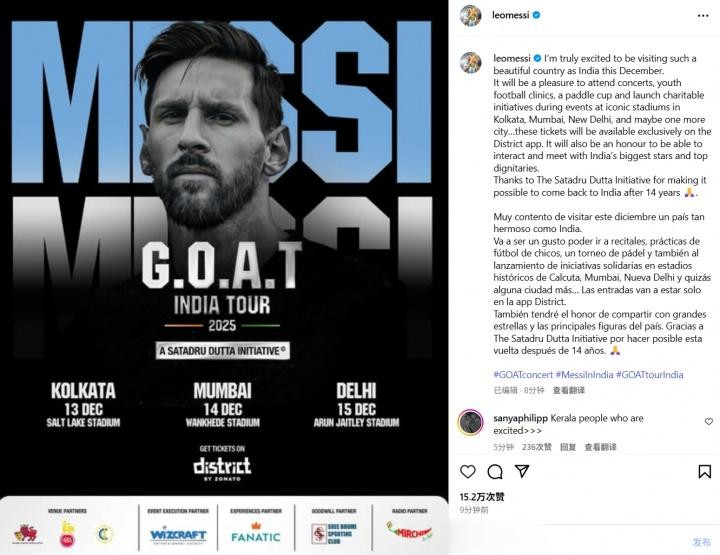The image size is (720, 555).
Task: Open sanyaphilipp's profile picture
Action: (470, 423)
